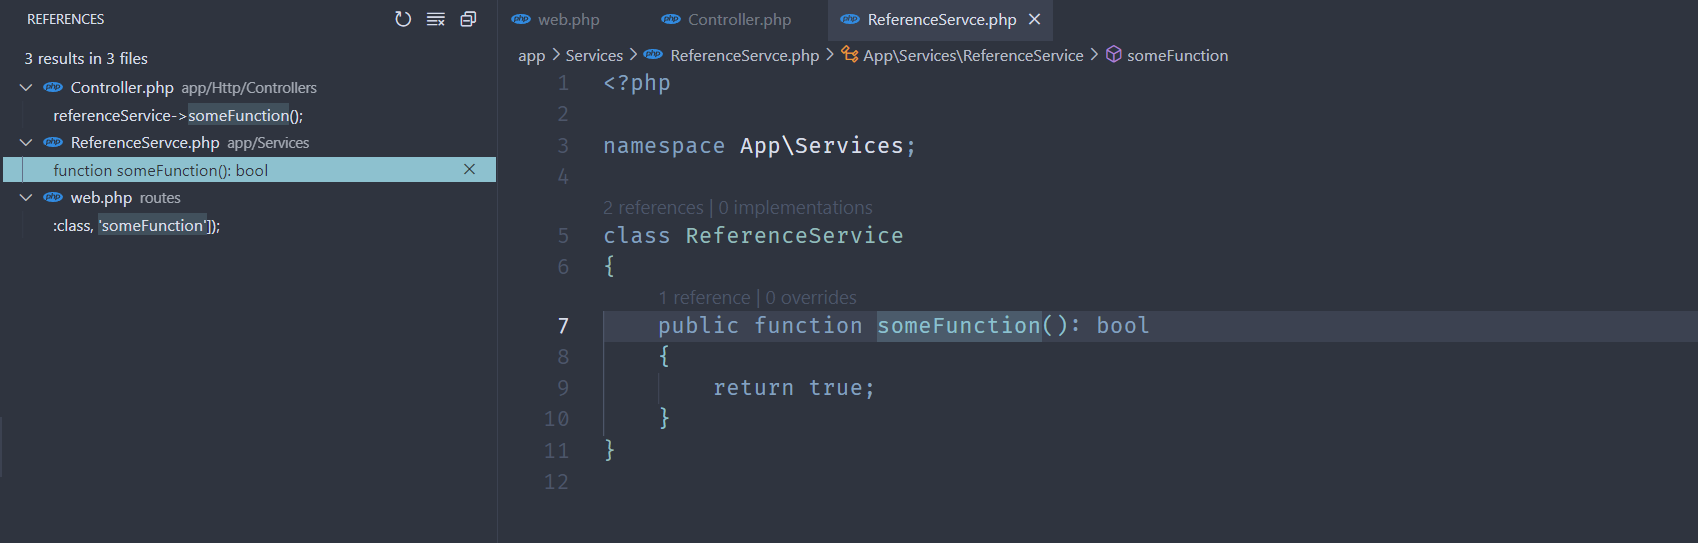Viewport: 1698px width, 543px height.
Task: Click line number 9 in the gutter
Action: click(x=563, y=388)
